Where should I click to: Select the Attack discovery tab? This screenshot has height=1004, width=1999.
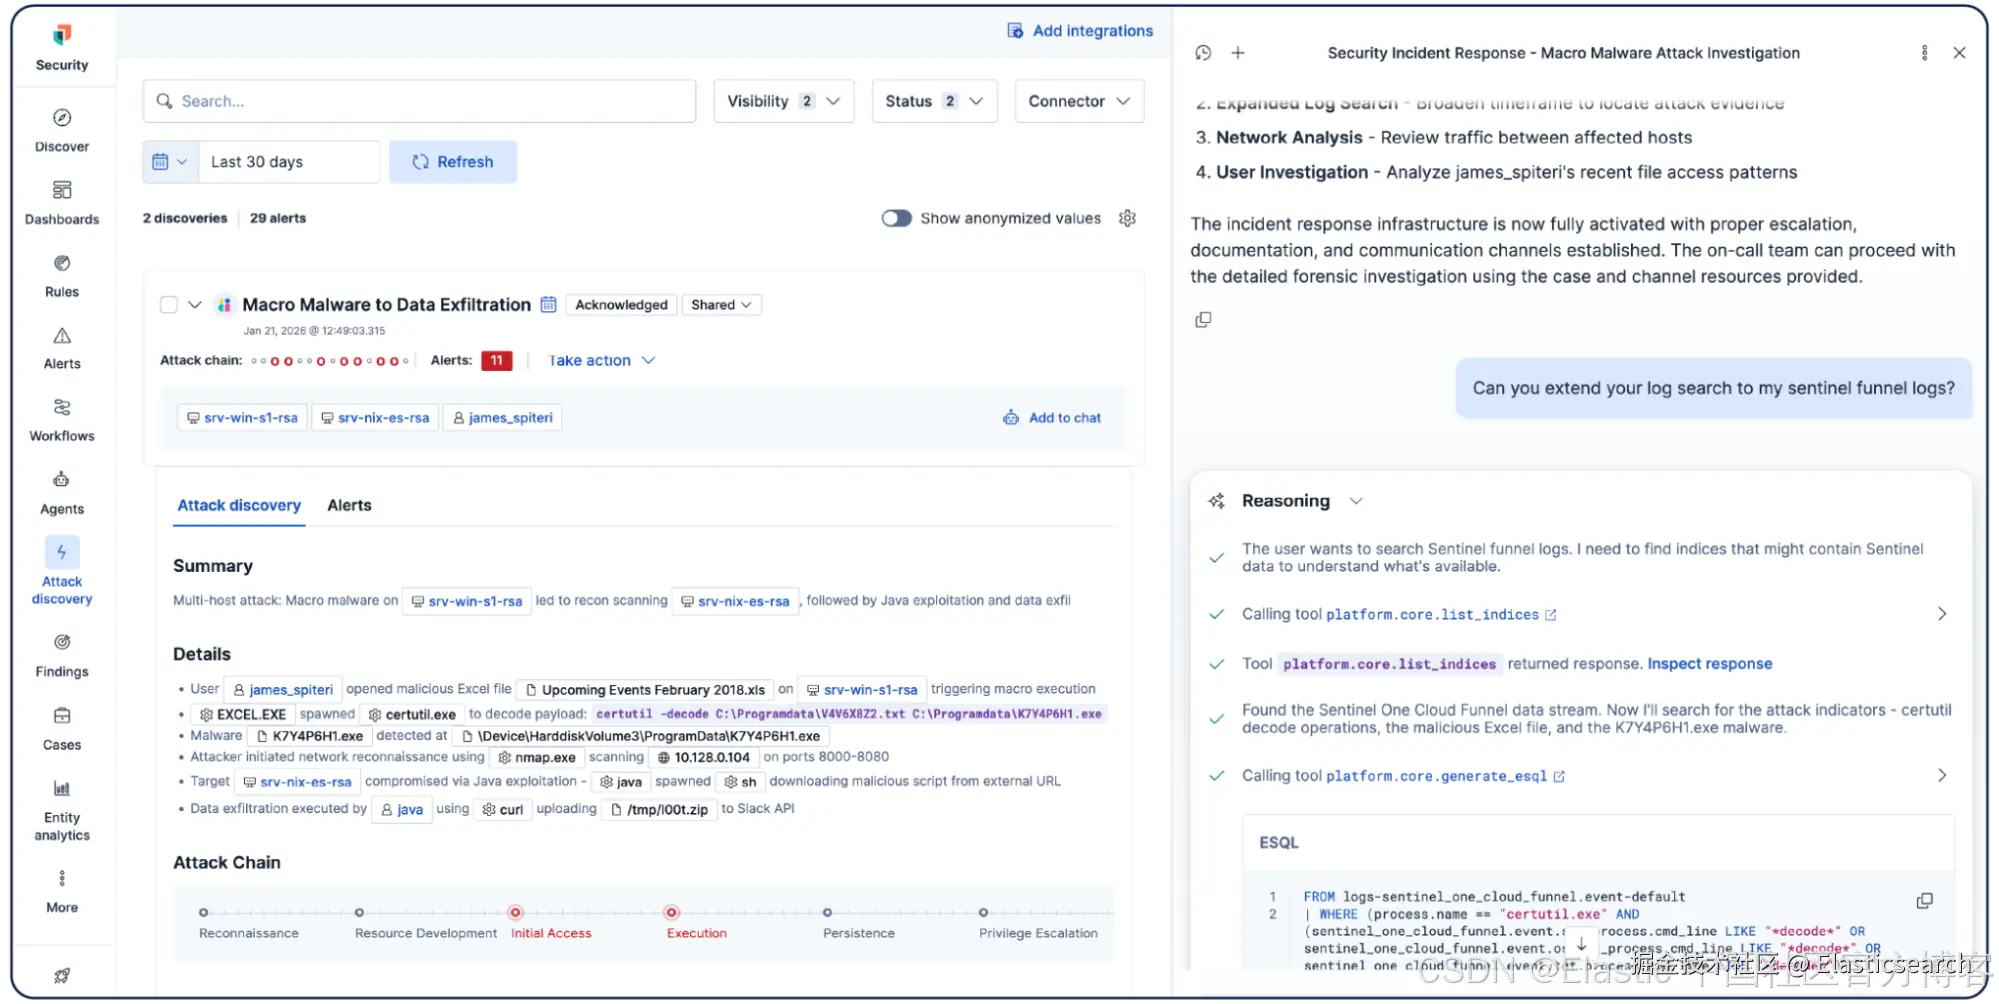tap(239, 506)
